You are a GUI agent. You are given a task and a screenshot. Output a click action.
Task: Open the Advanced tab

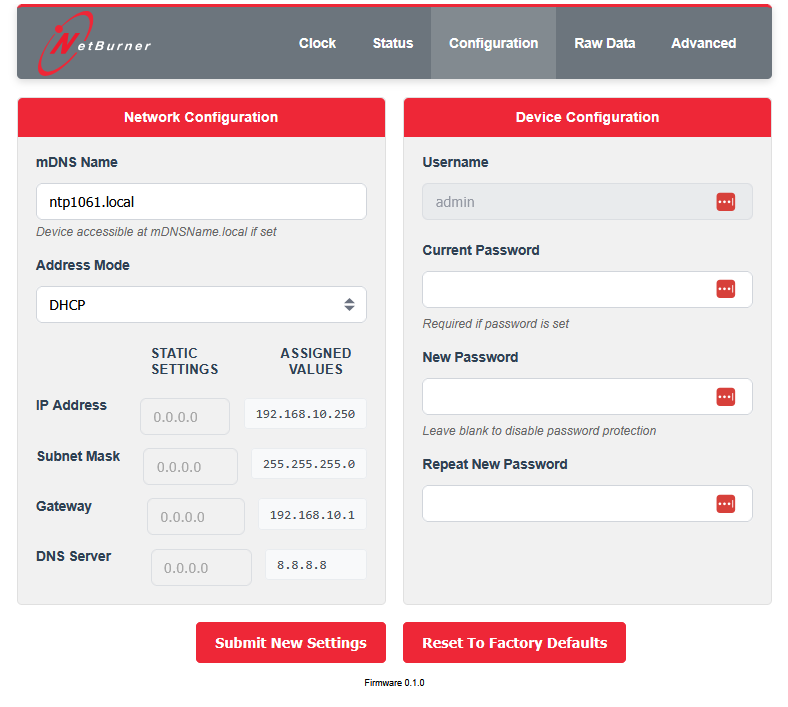pos(703,43)
